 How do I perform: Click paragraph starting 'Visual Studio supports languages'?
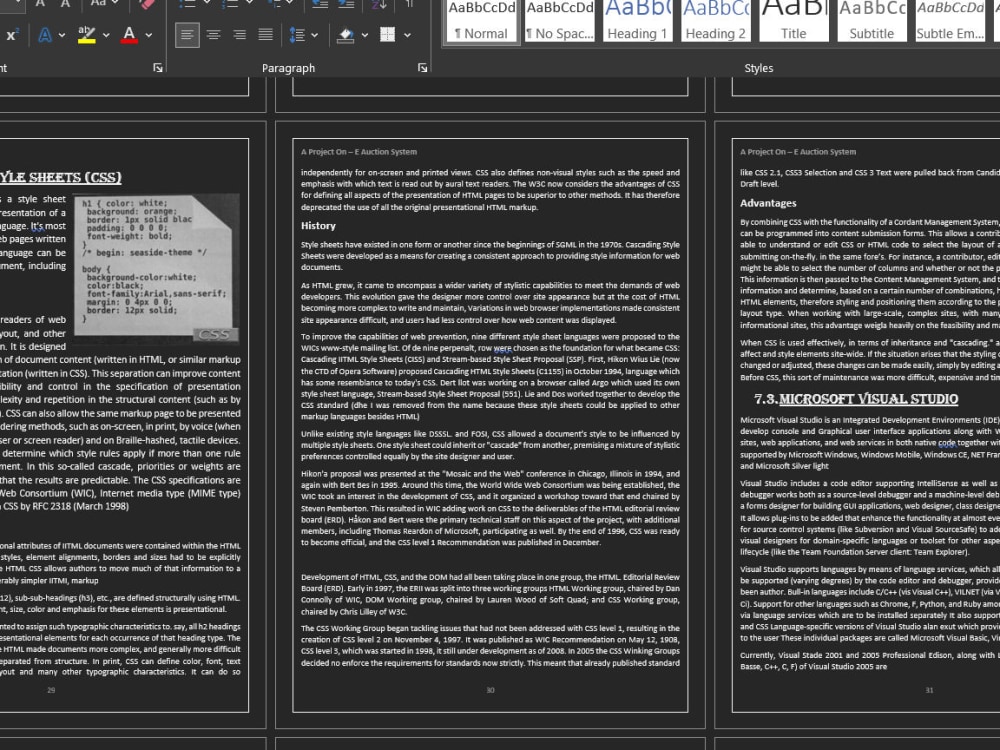tap(870, 603)
